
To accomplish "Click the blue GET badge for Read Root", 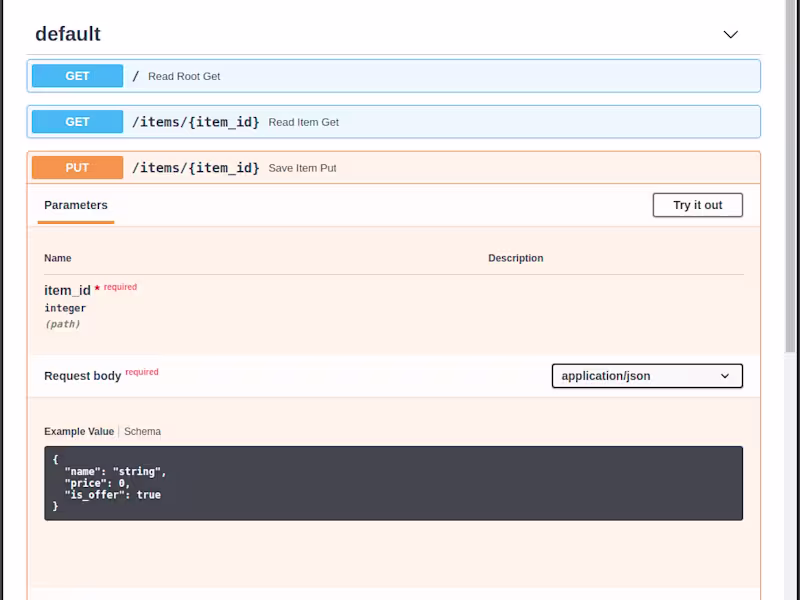I will tap(77, 76).
